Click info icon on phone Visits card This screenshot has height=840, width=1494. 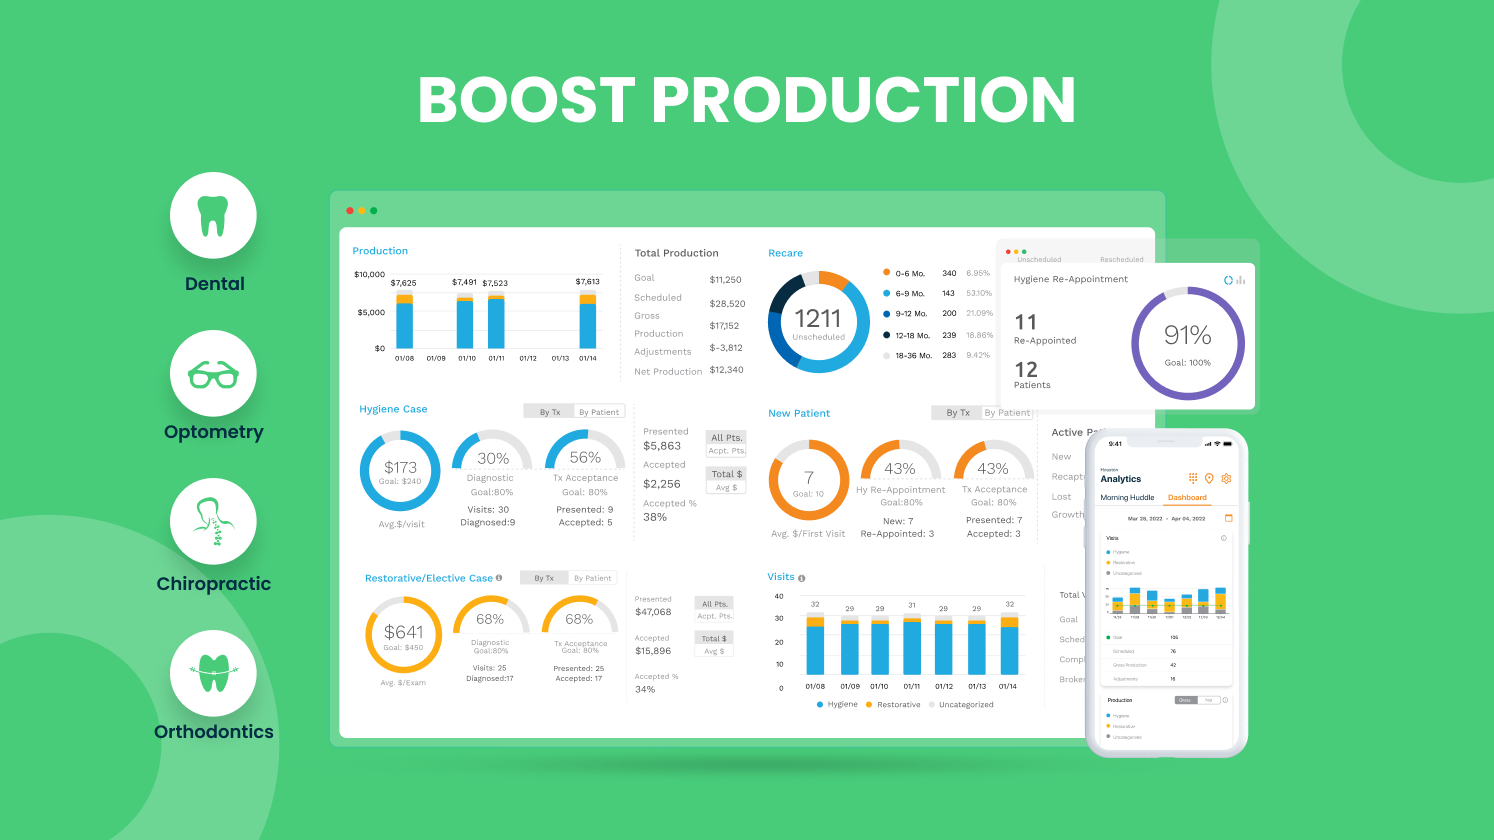click(1224, 538)
